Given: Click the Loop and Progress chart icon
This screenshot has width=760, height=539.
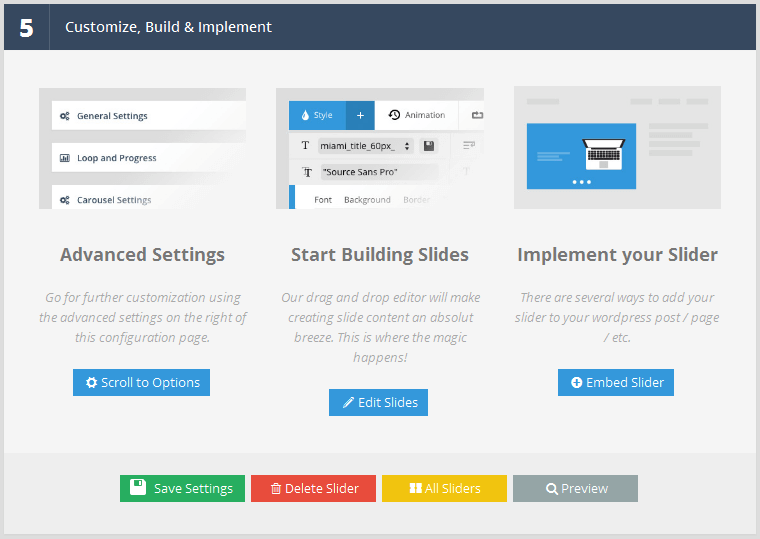Looking at the screenshot, I should click(x=65, y=158).
